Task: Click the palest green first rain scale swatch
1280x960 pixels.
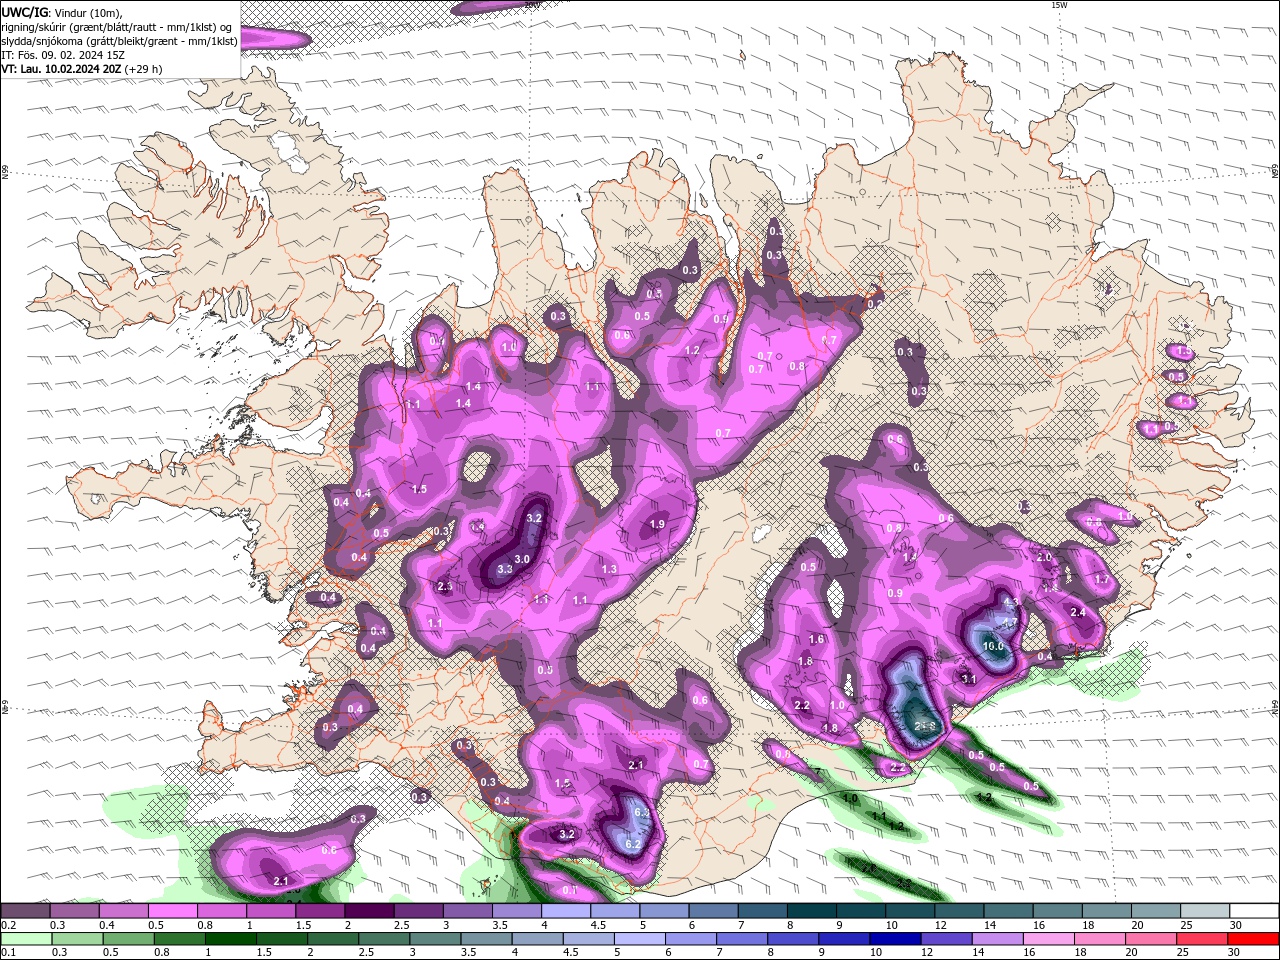Action: [x=26, y=939]
